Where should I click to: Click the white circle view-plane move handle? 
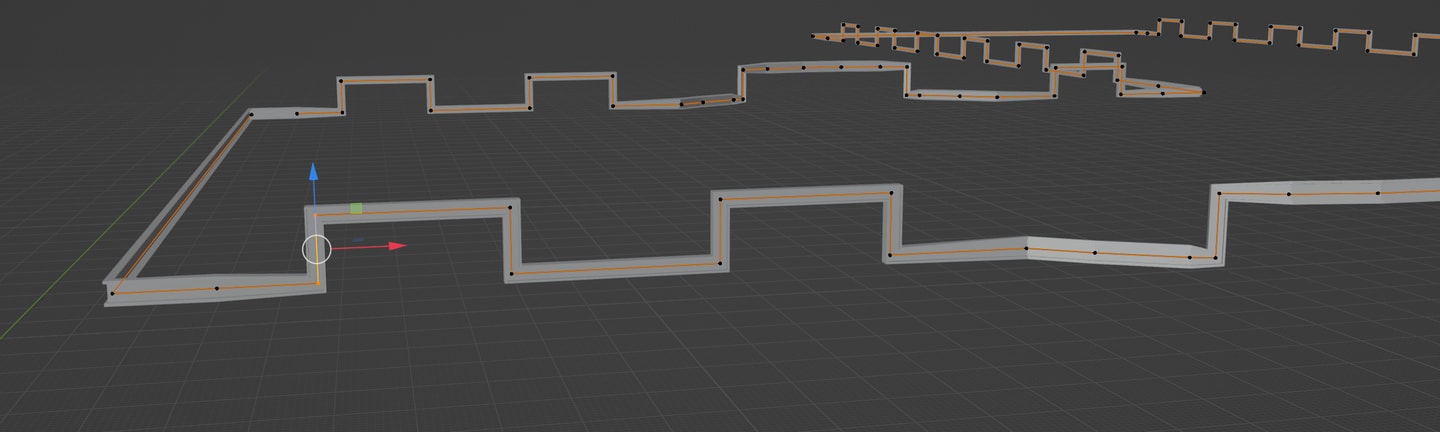[x=316, y=249]
